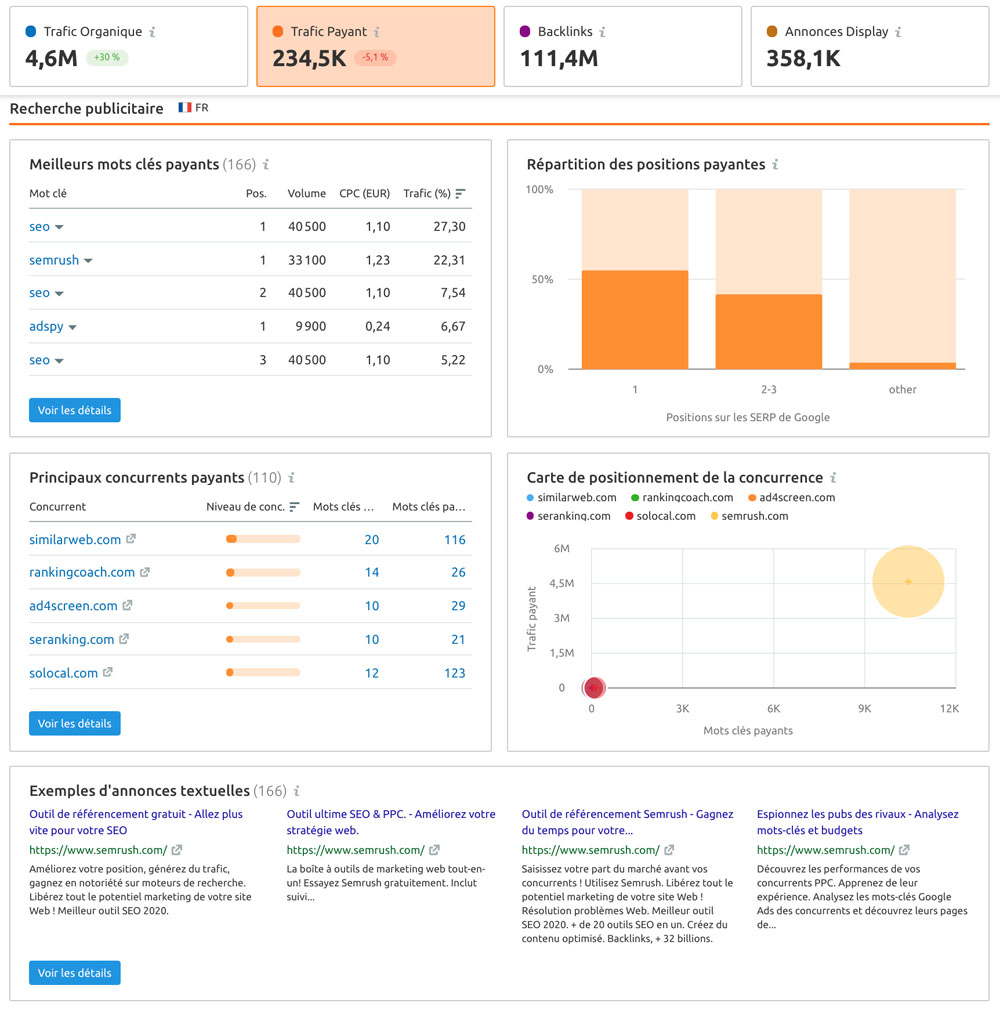This screenshot has height=1014, width=1000.
Task: Show info for Carte de positionnement
Action: pos(834,478)
